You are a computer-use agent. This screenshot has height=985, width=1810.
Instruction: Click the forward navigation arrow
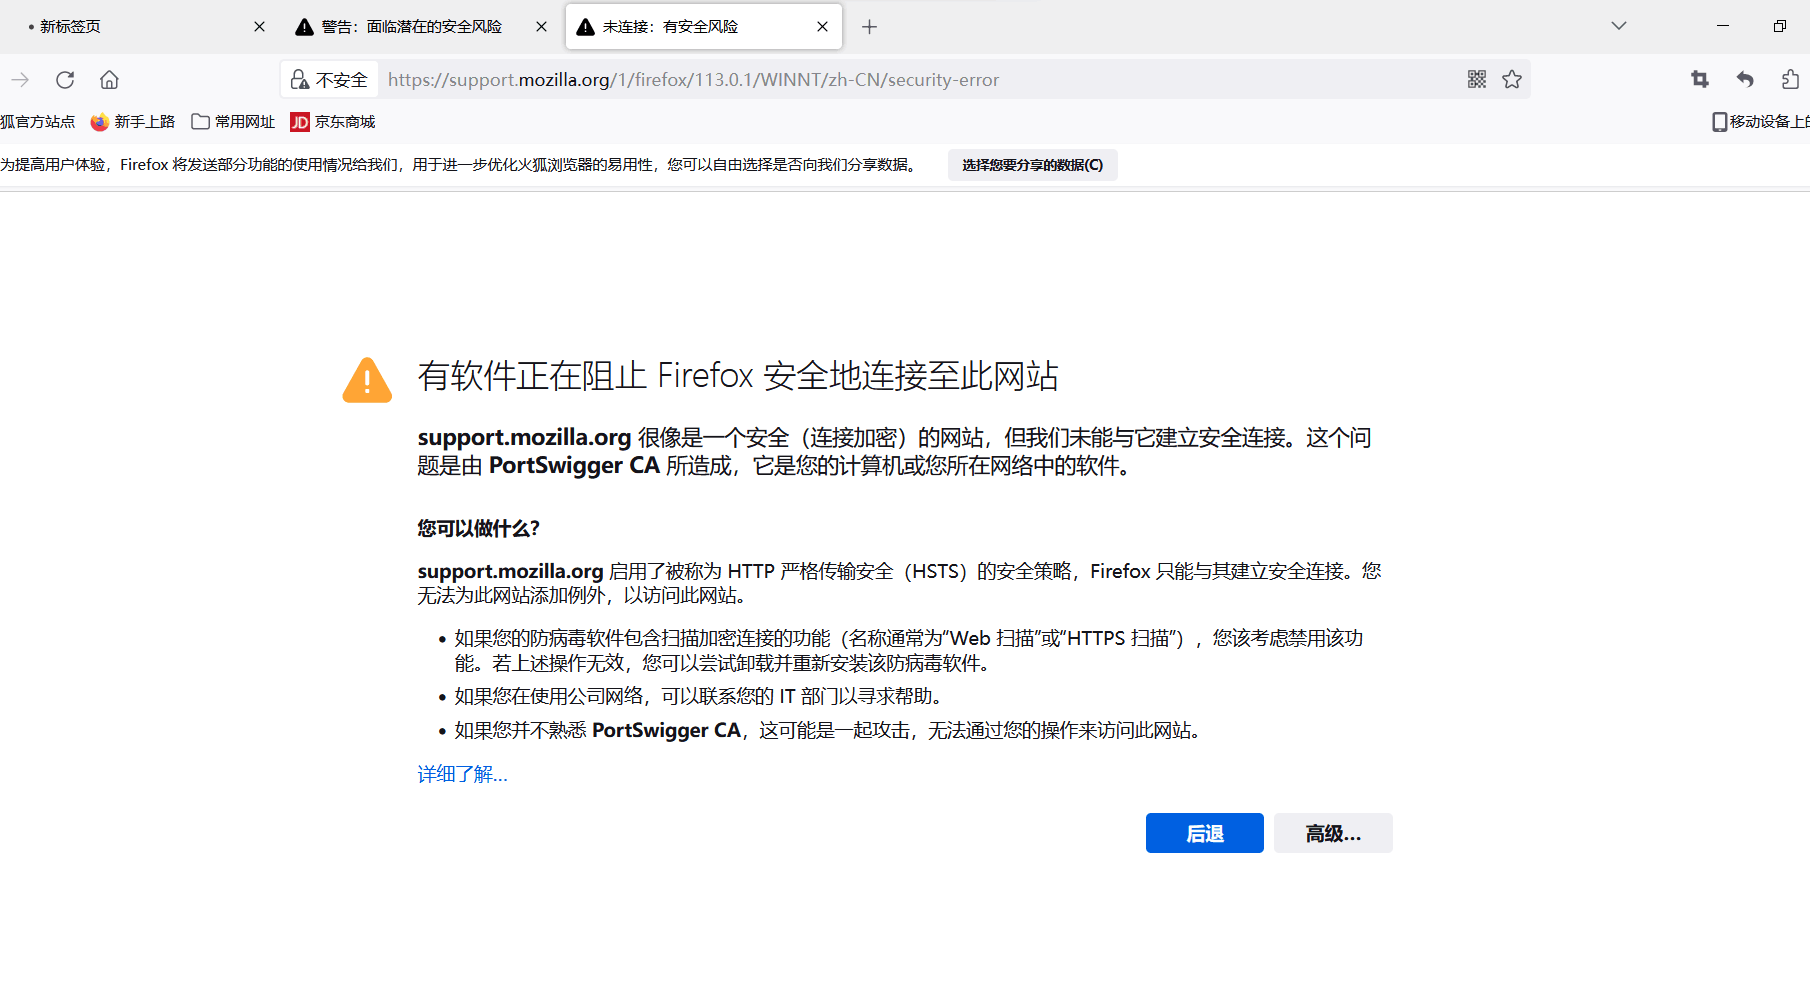pyautogui.click(x=20, y=80)
